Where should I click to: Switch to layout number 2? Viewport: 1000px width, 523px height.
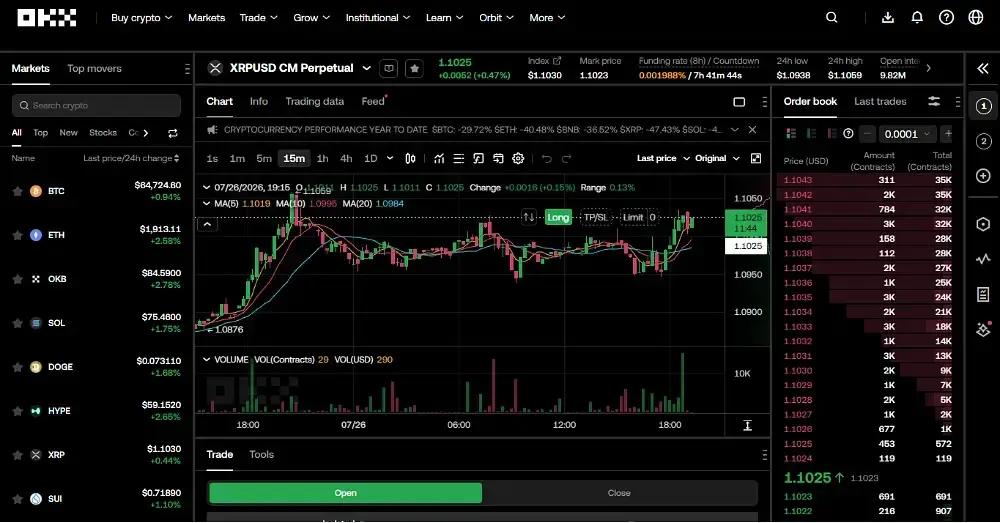tap(983, 141)
